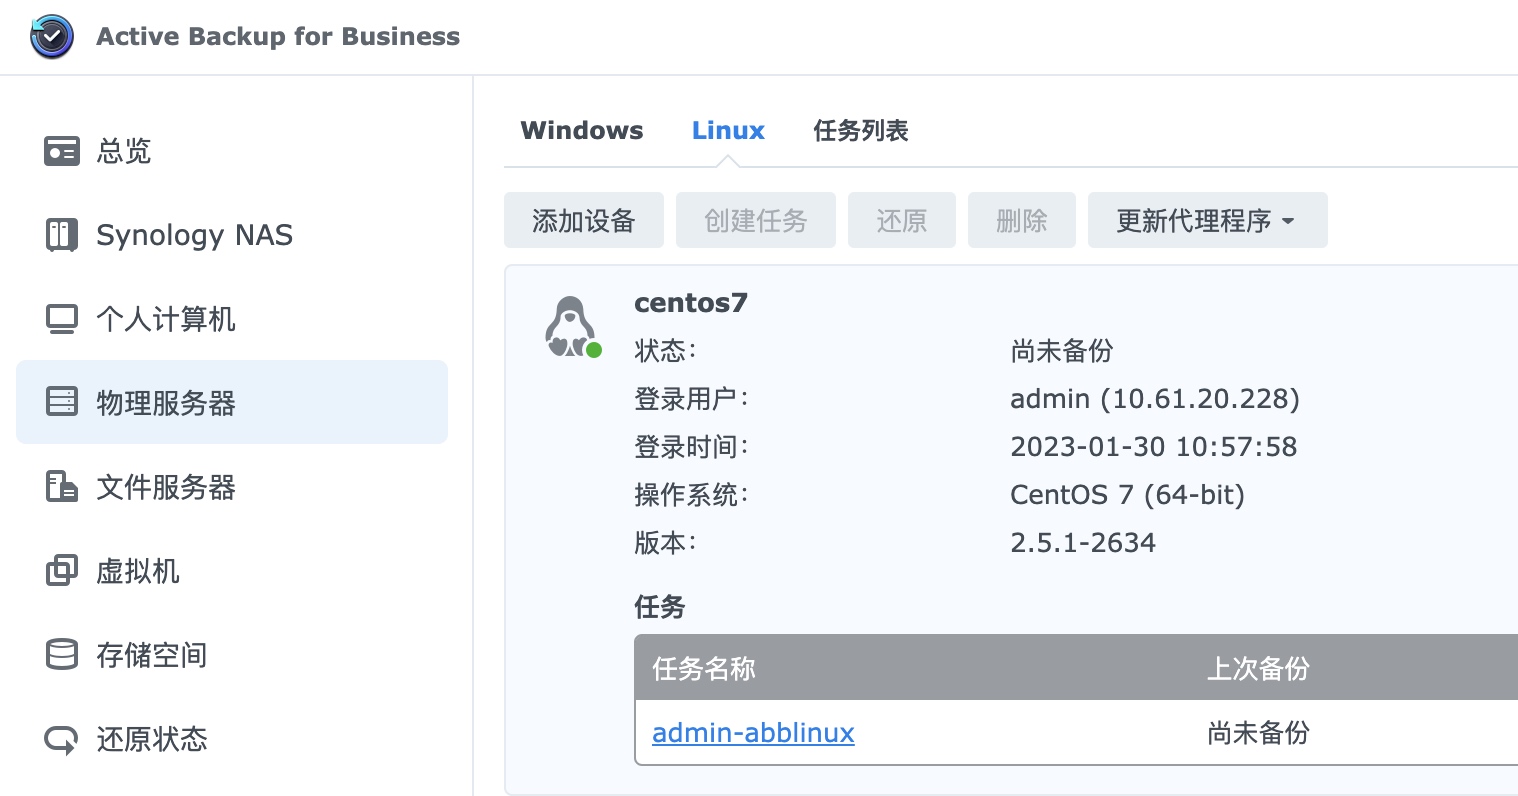Click the 登录用户 label
This screenshot has width=1518, height=796.
pyautogui.click(x=691, y=399)
